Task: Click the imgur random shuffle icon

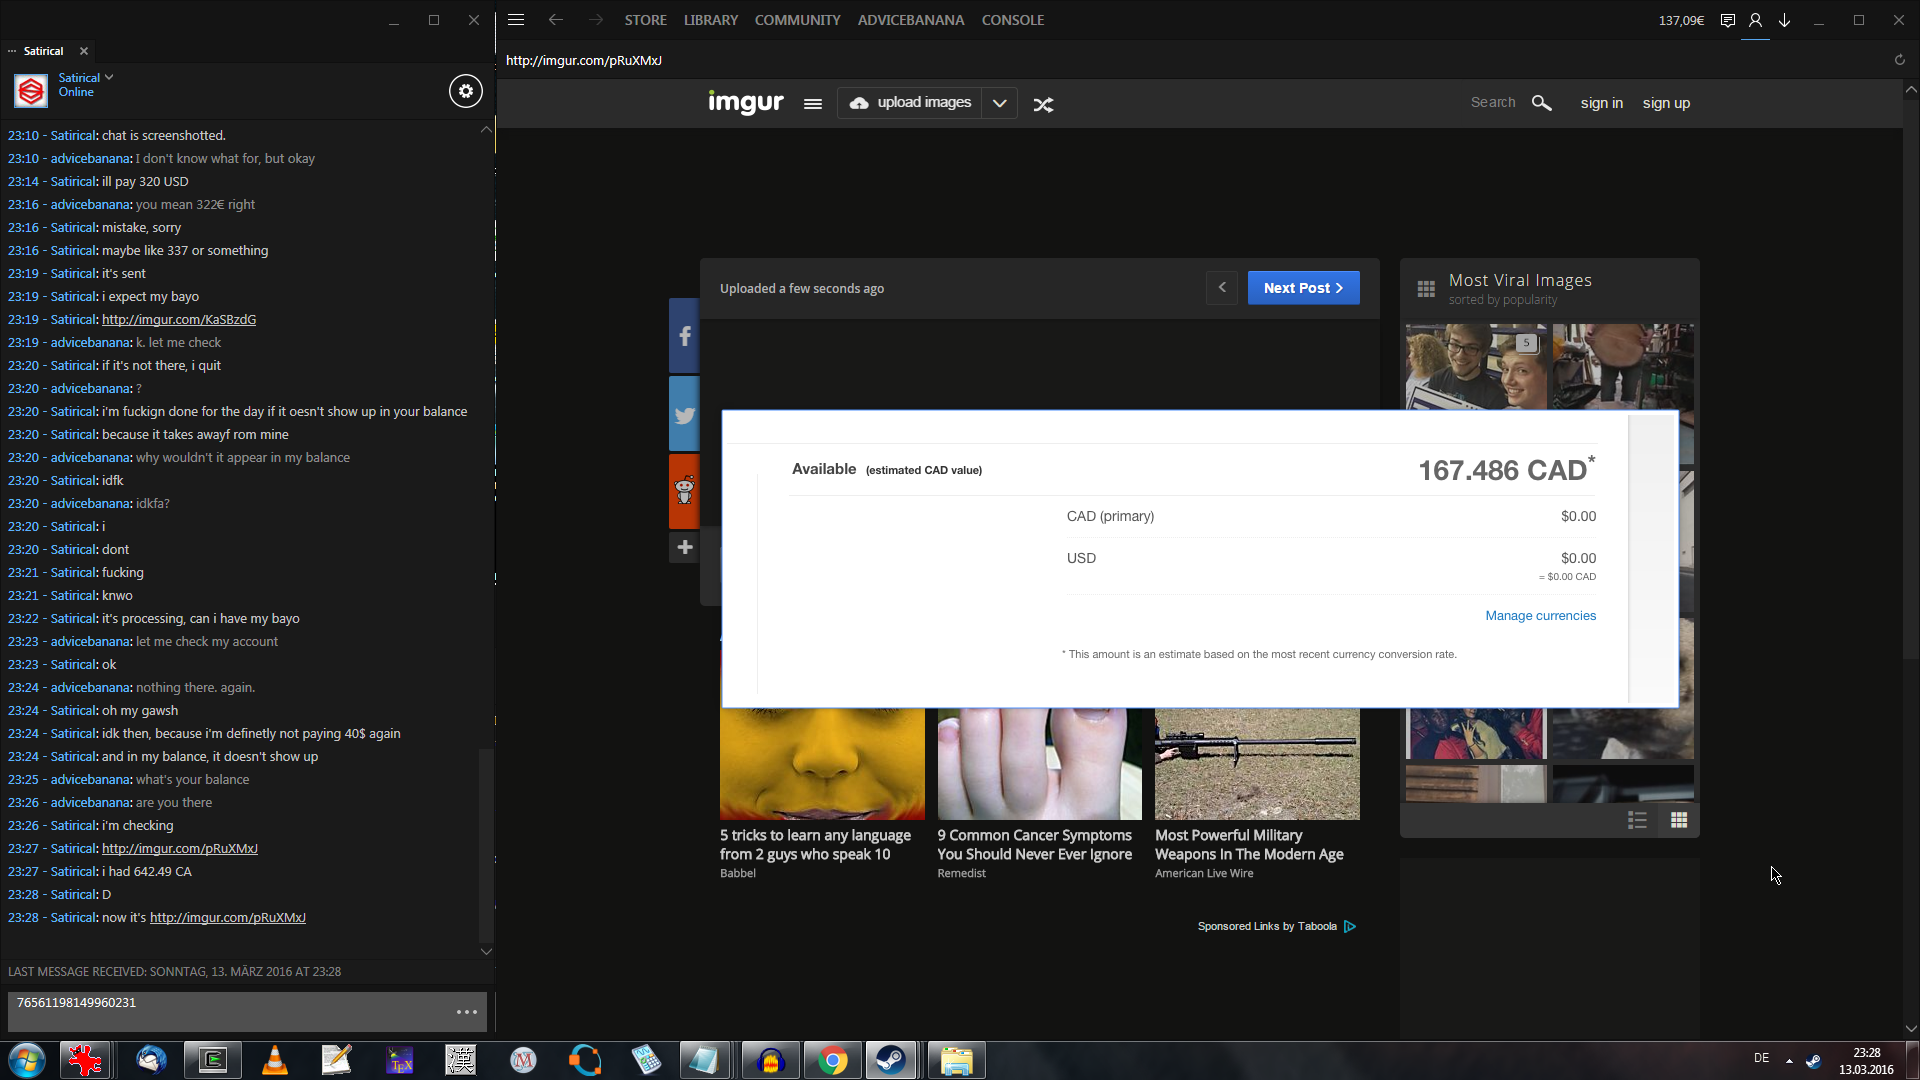Action: (x=1043, y=104)
